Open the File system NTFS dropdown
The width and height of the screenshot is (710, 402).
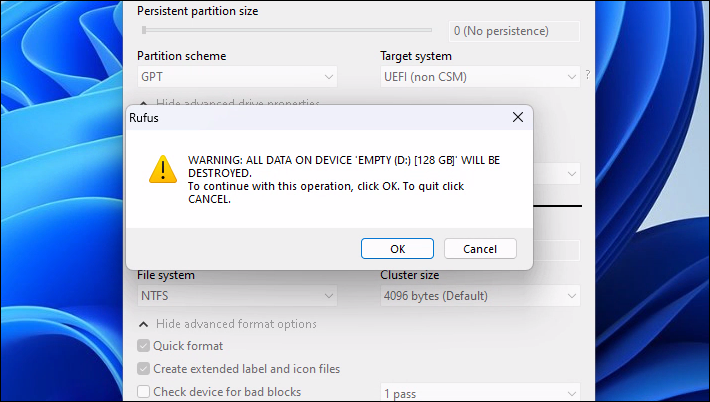[x=237, y=296]
